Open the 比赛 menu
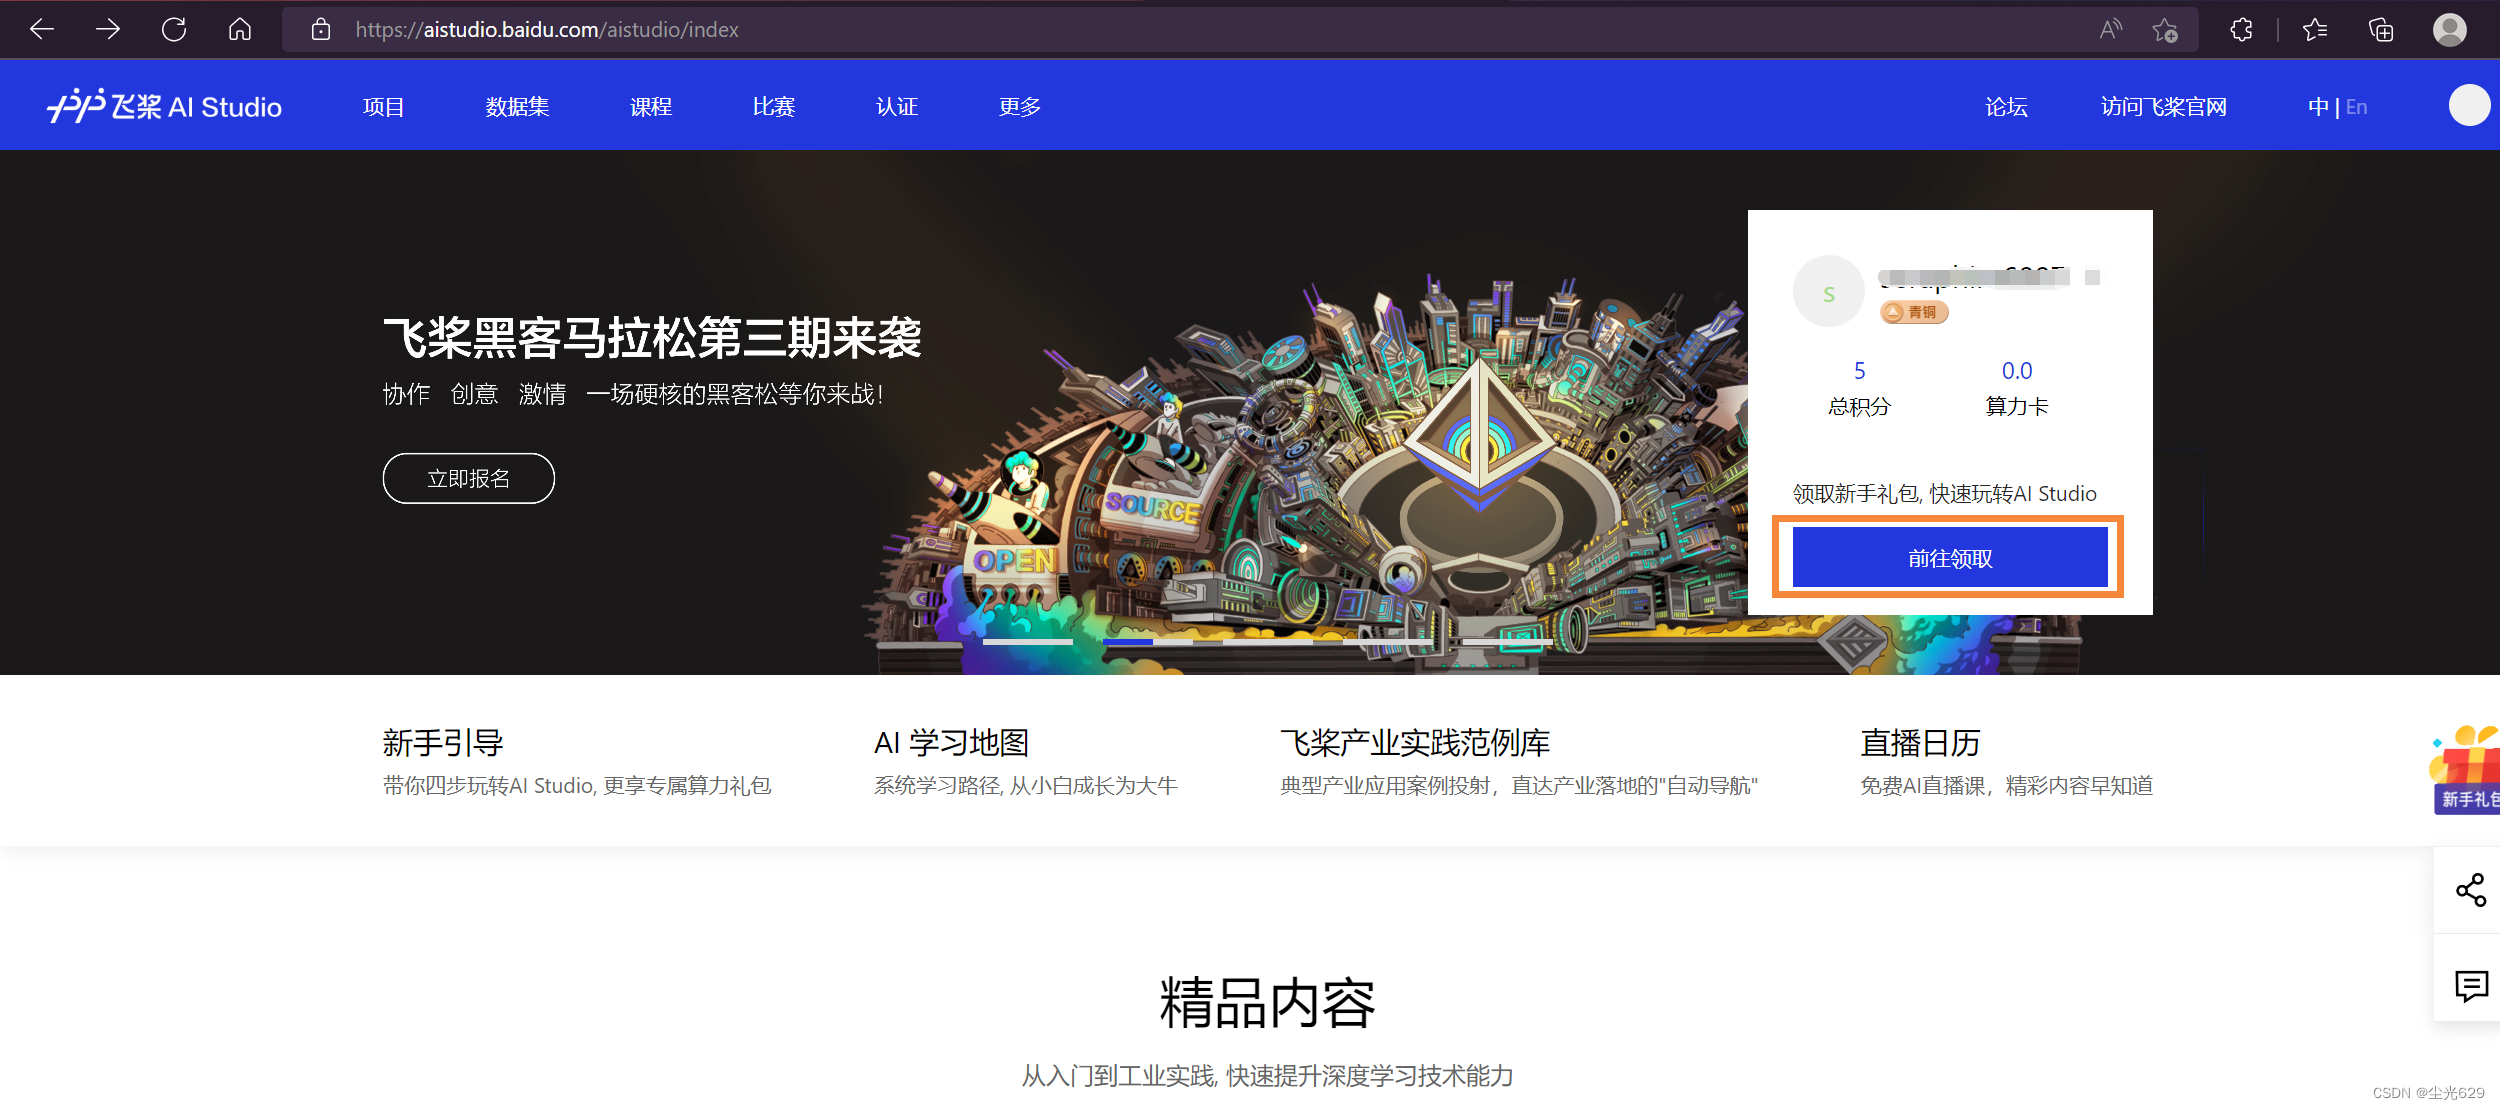 pyautogui.click(x=774, y=107)
